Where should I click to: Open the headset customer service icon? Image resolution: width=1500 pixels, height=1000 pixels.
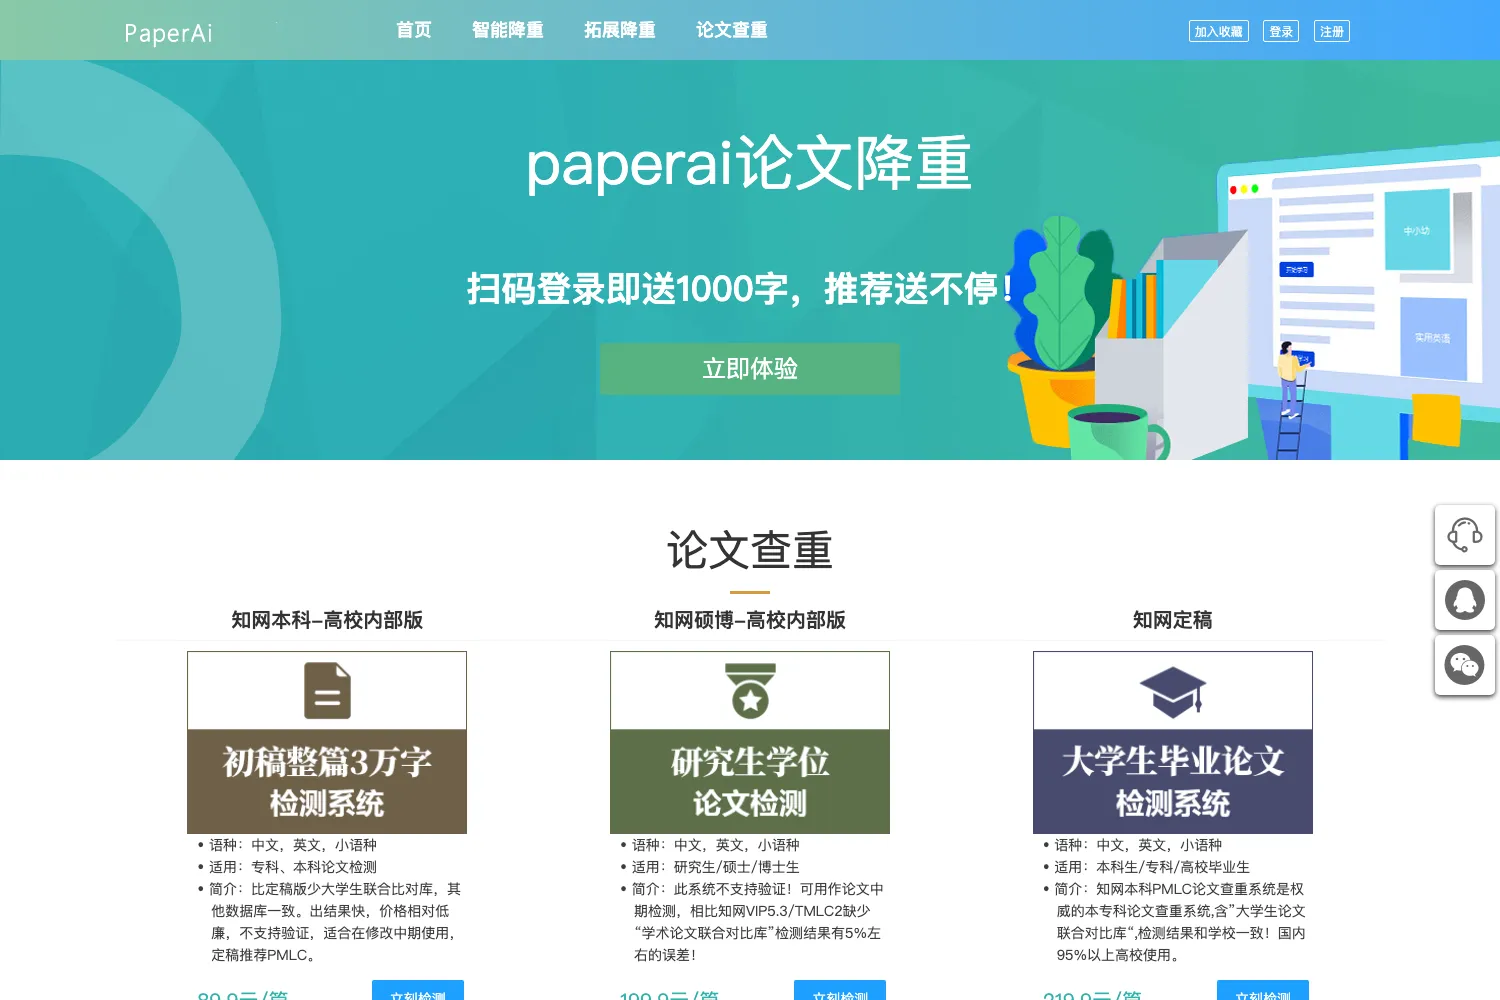click(x=1465, y=535)
